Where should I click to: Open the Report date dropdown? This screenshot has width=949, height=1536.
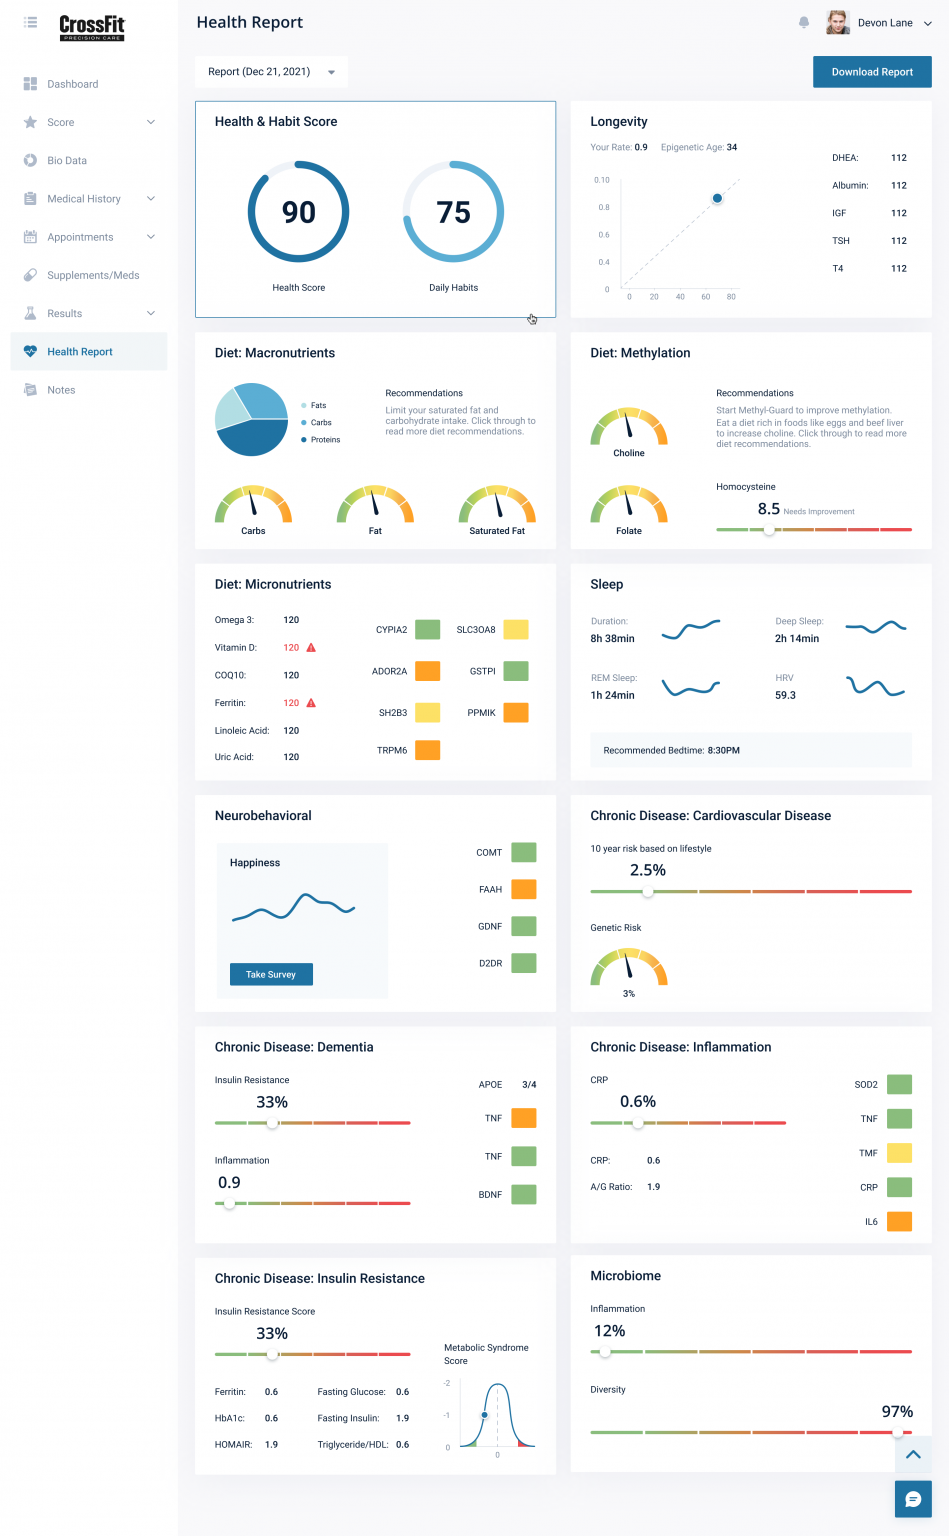[272, 72]
